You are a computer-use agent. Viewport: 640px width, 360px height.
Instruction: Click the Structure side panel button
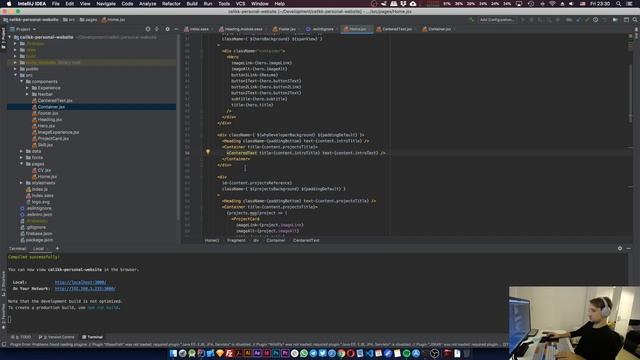click(3, 284)
